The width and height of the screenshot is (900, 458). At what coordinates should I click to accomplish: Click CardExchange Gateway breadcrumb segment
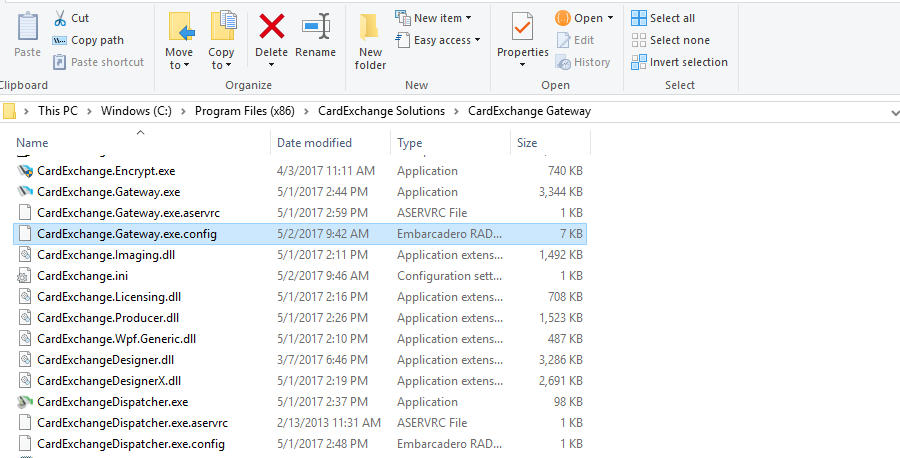[529, 111]
